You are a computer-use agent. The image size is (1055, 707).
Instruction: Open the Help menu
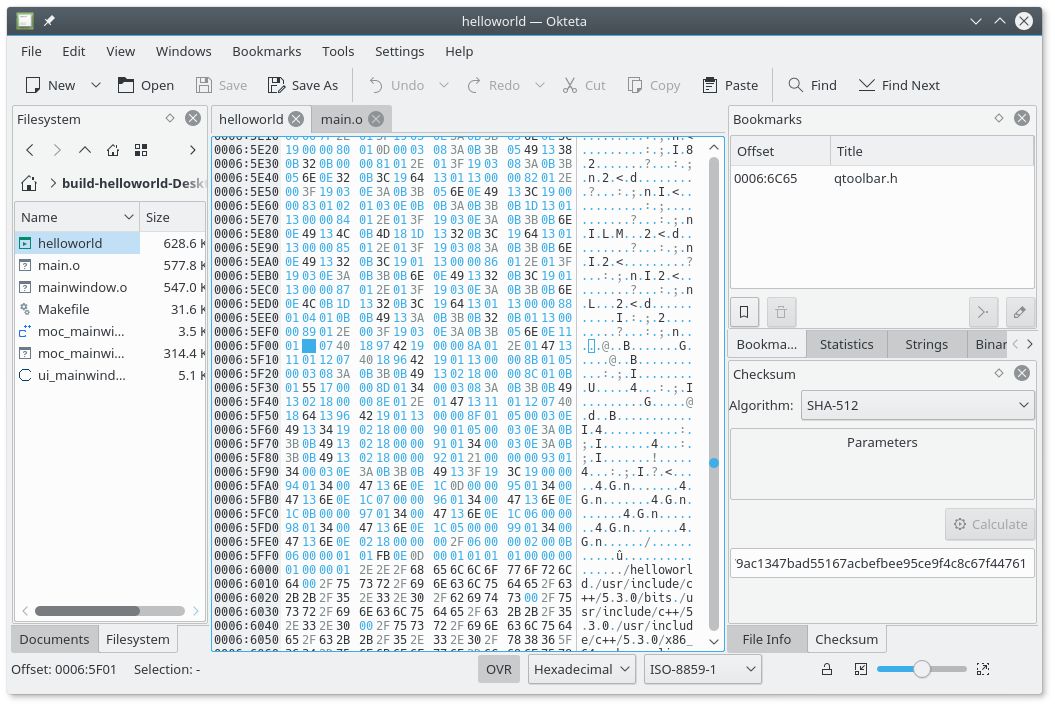(459, 51)
